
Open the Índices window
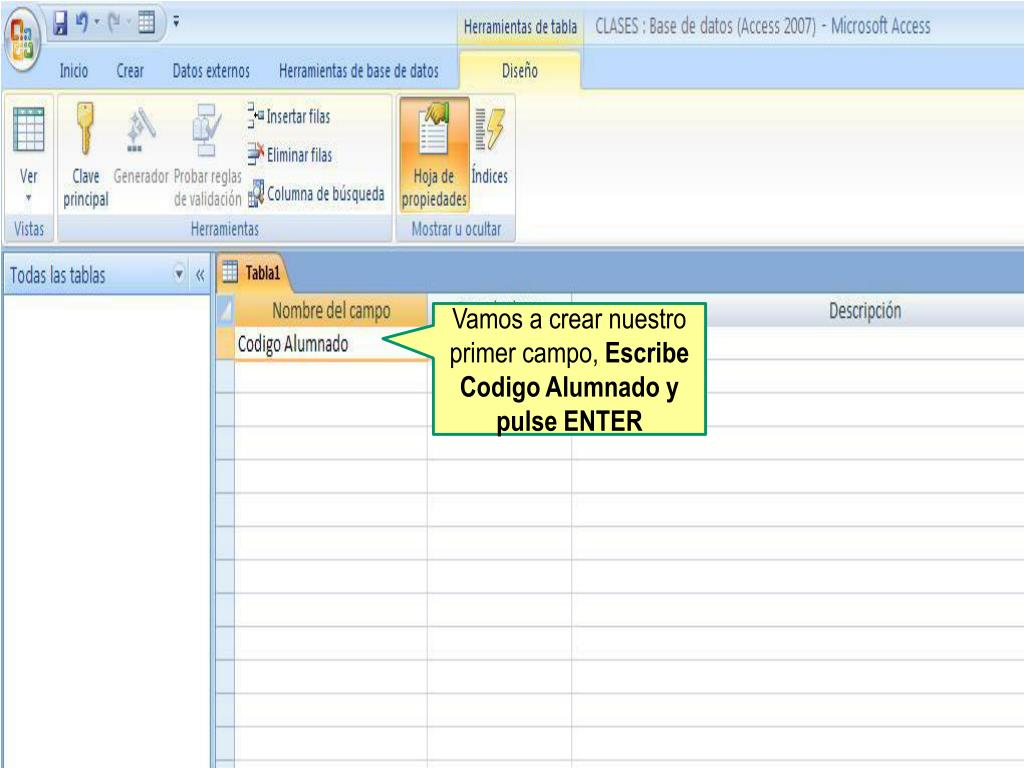click(490, 148)
